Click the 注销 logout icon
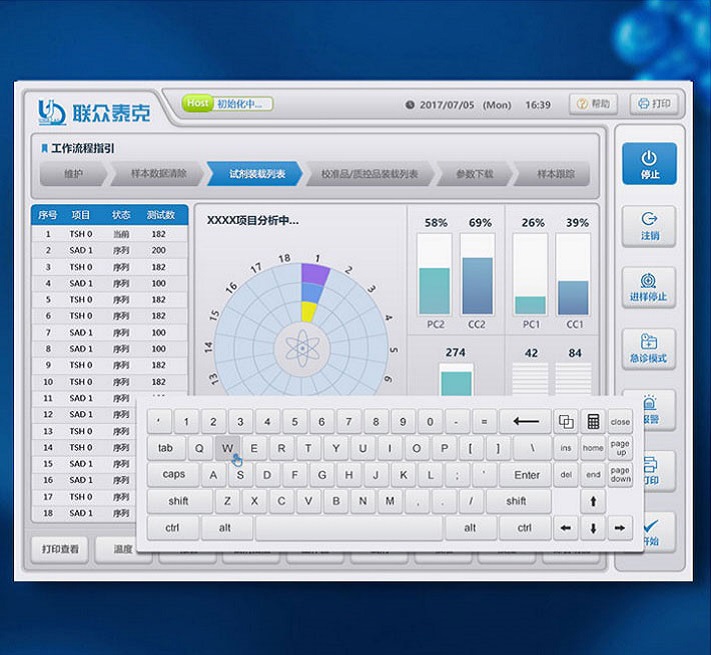This screenshot has width=711, height=655. pyautogui.click(x=649, y=225)
